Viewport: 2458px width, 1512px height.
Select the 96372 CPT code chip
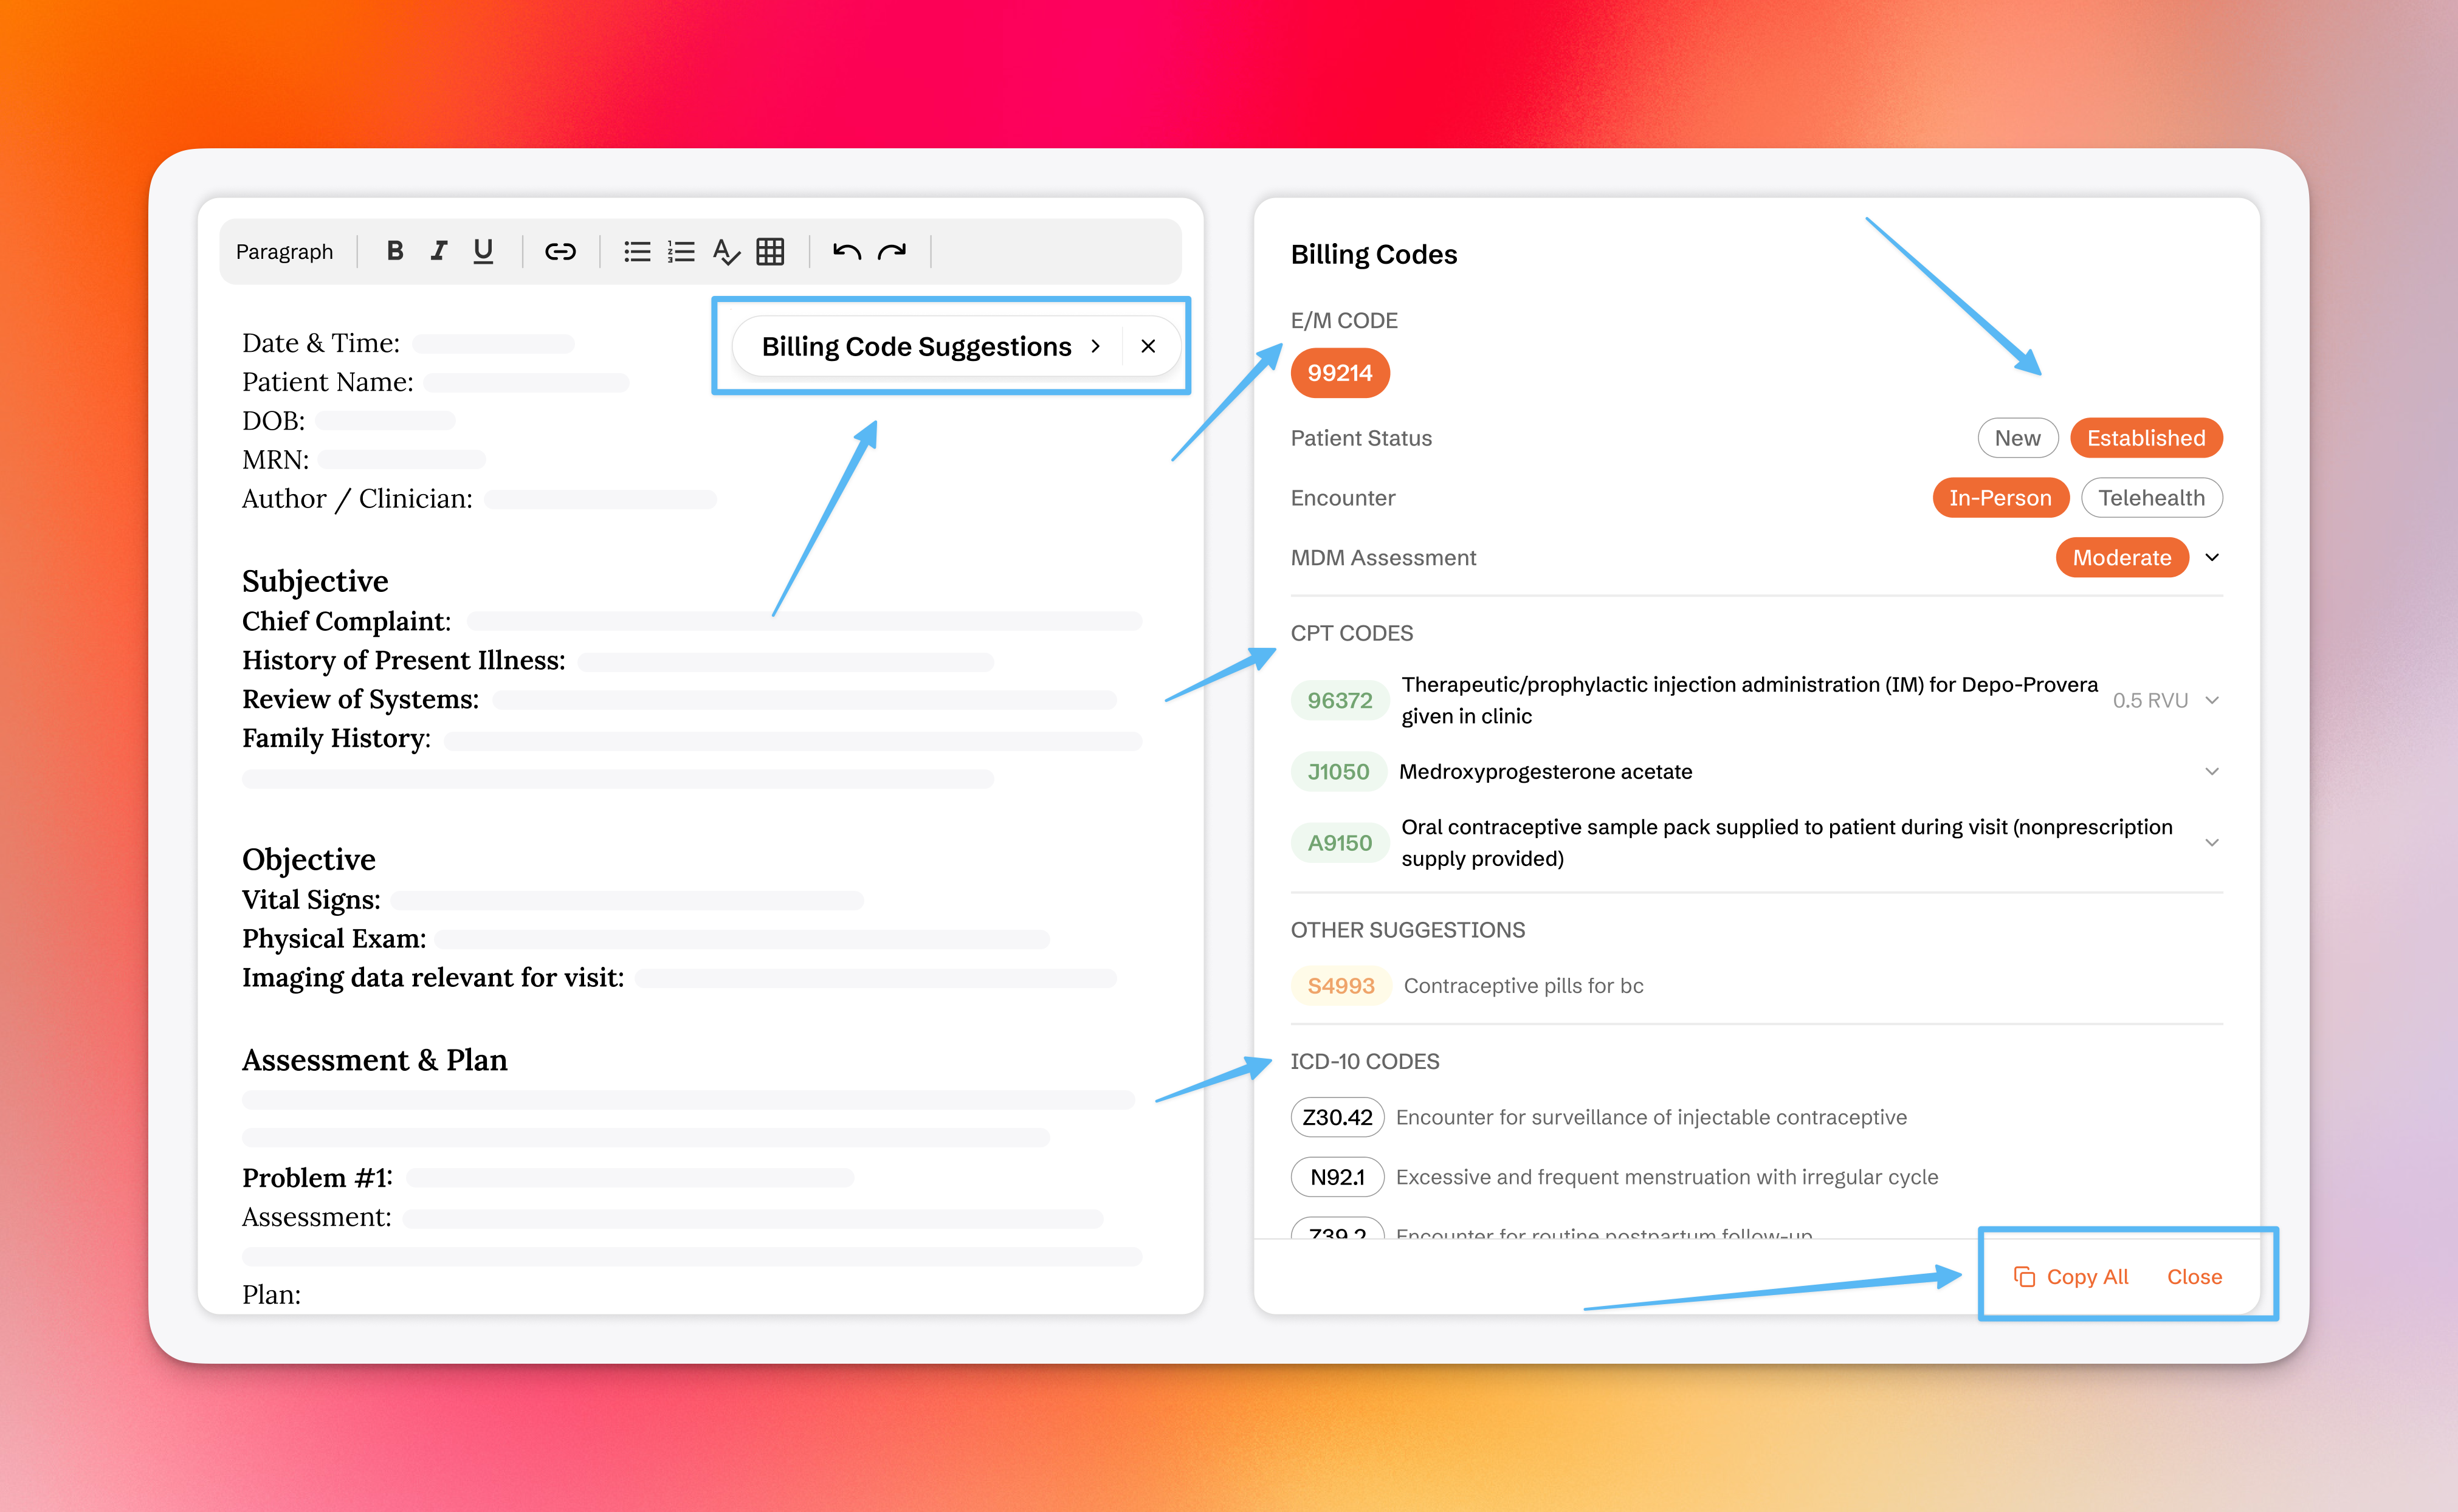1340,700
